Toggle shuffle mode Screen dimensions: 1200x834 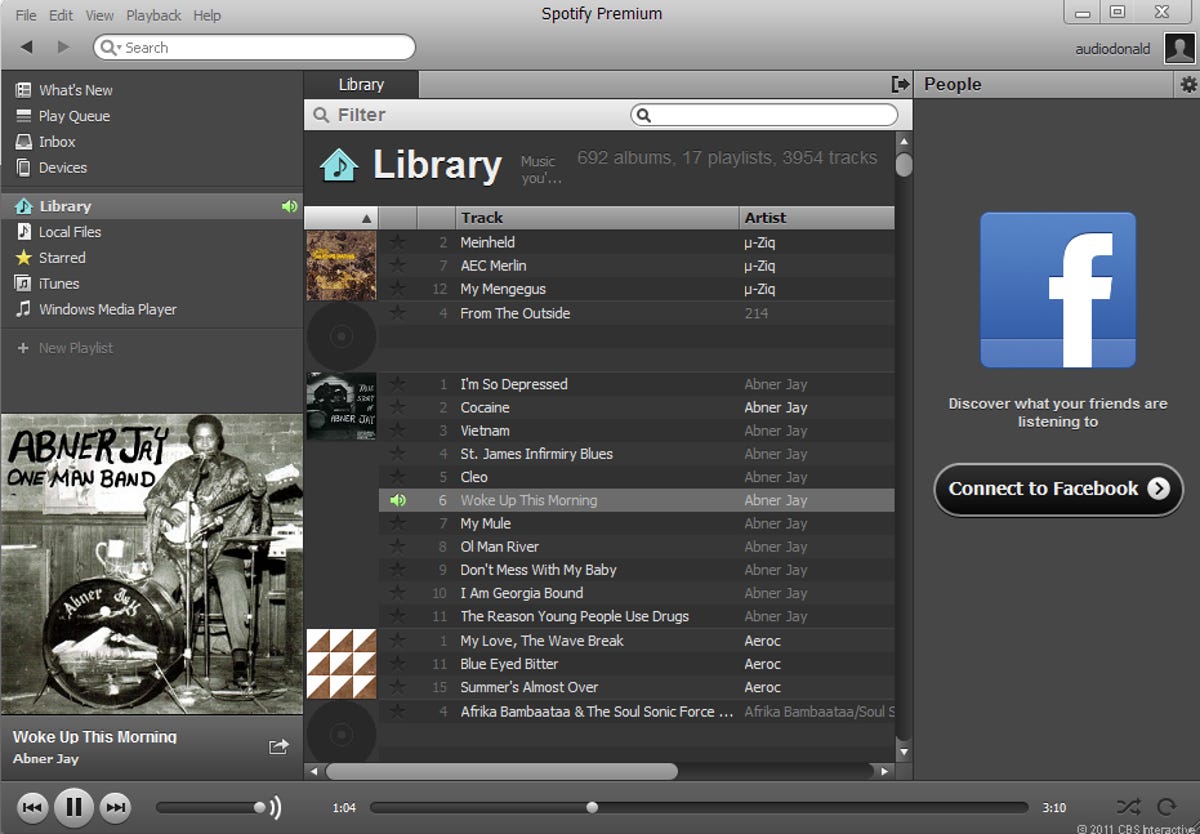coord(1128,807)
